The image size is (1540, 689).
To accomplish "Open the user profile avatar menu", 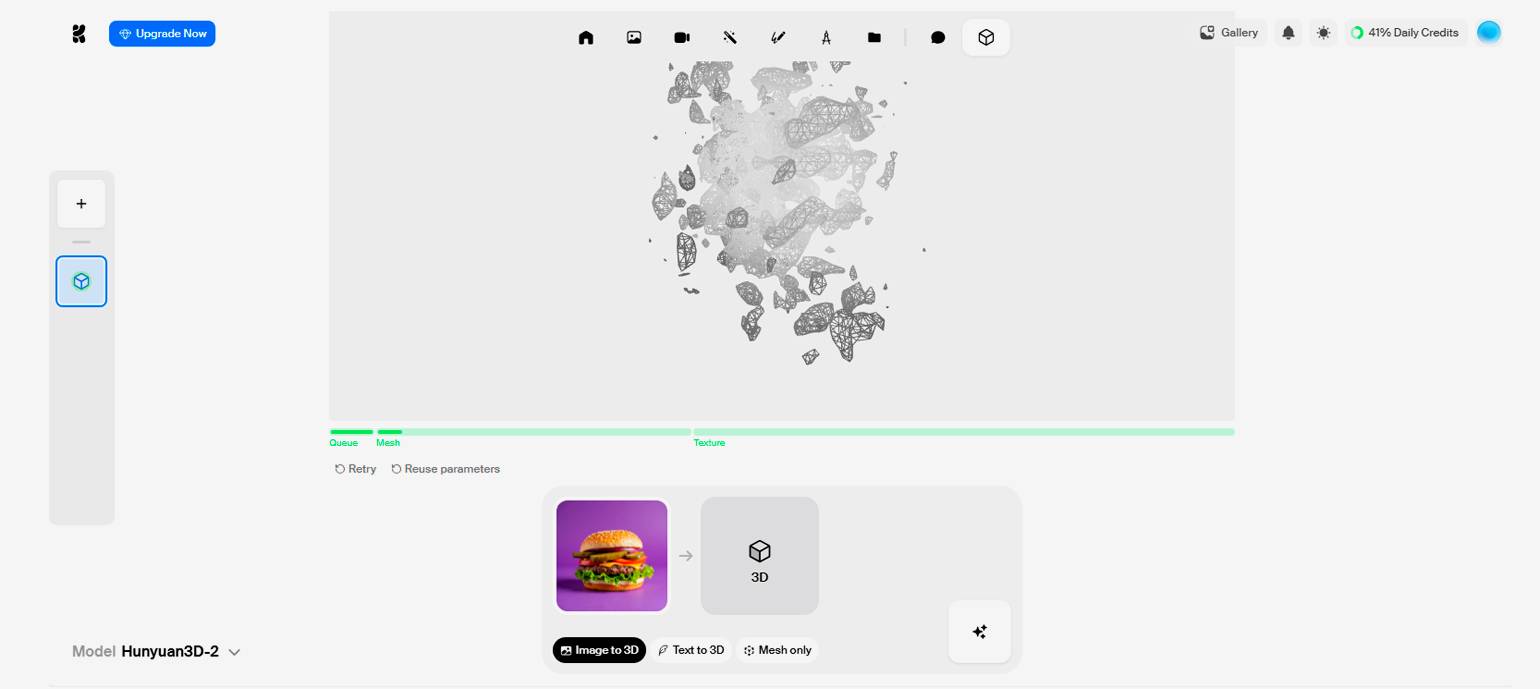I will pos(1489,32).
